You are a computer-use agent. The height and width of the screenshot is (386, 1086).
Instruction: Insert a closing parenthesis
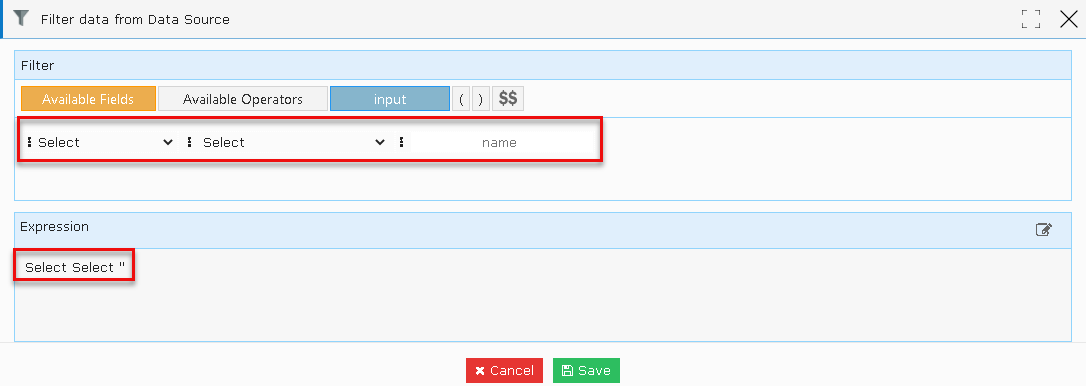(481, 98)
